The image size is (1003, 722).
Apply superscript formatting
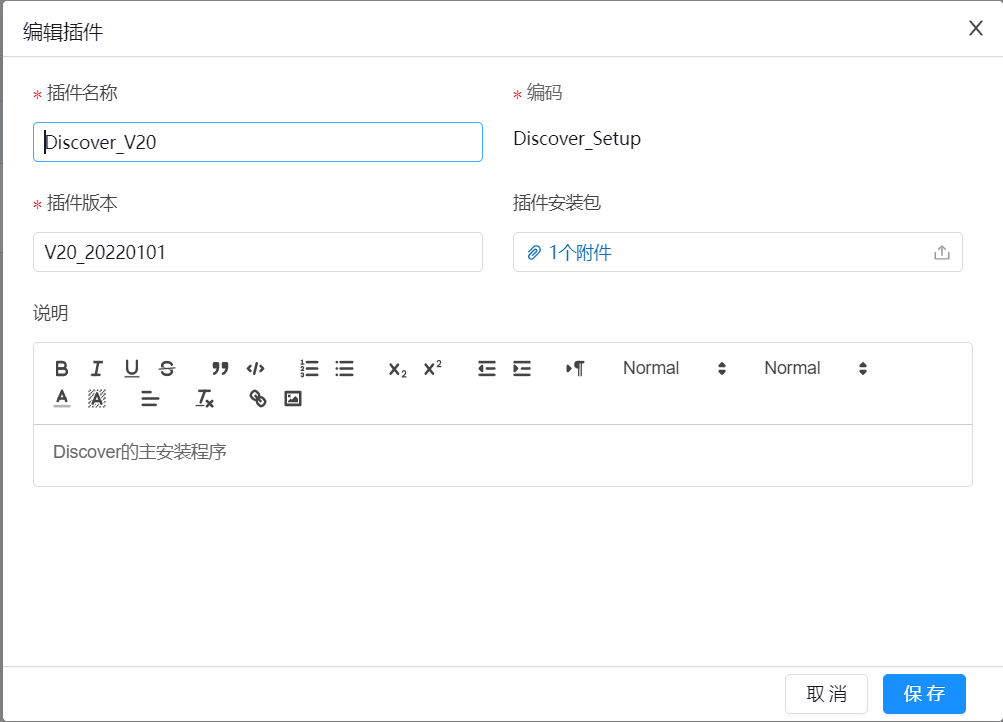432,368
